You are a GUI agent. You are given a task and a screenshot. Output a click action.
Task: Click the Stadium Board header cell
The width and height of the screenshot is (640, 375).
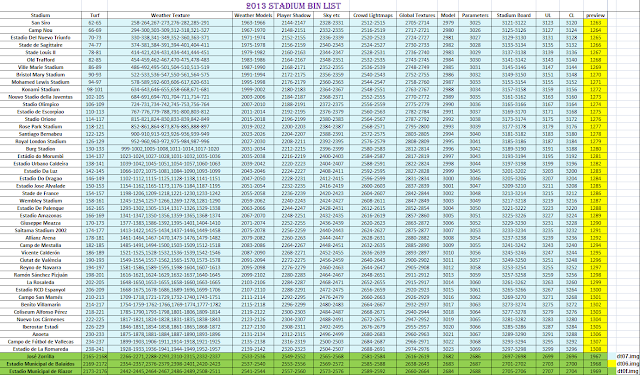pos(513,15)
